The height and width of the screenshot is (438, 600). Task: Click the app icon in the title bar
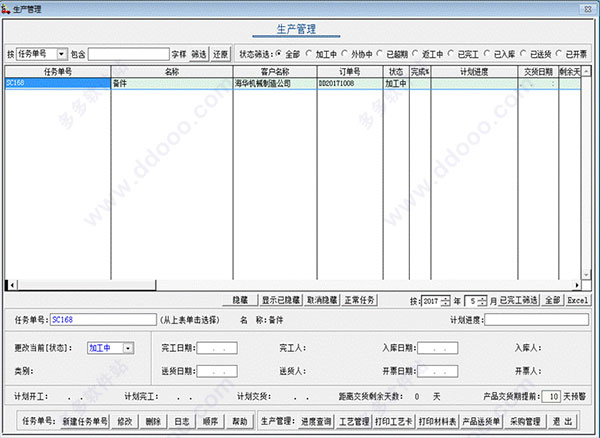pyautogui.click(x=6, y=9)
